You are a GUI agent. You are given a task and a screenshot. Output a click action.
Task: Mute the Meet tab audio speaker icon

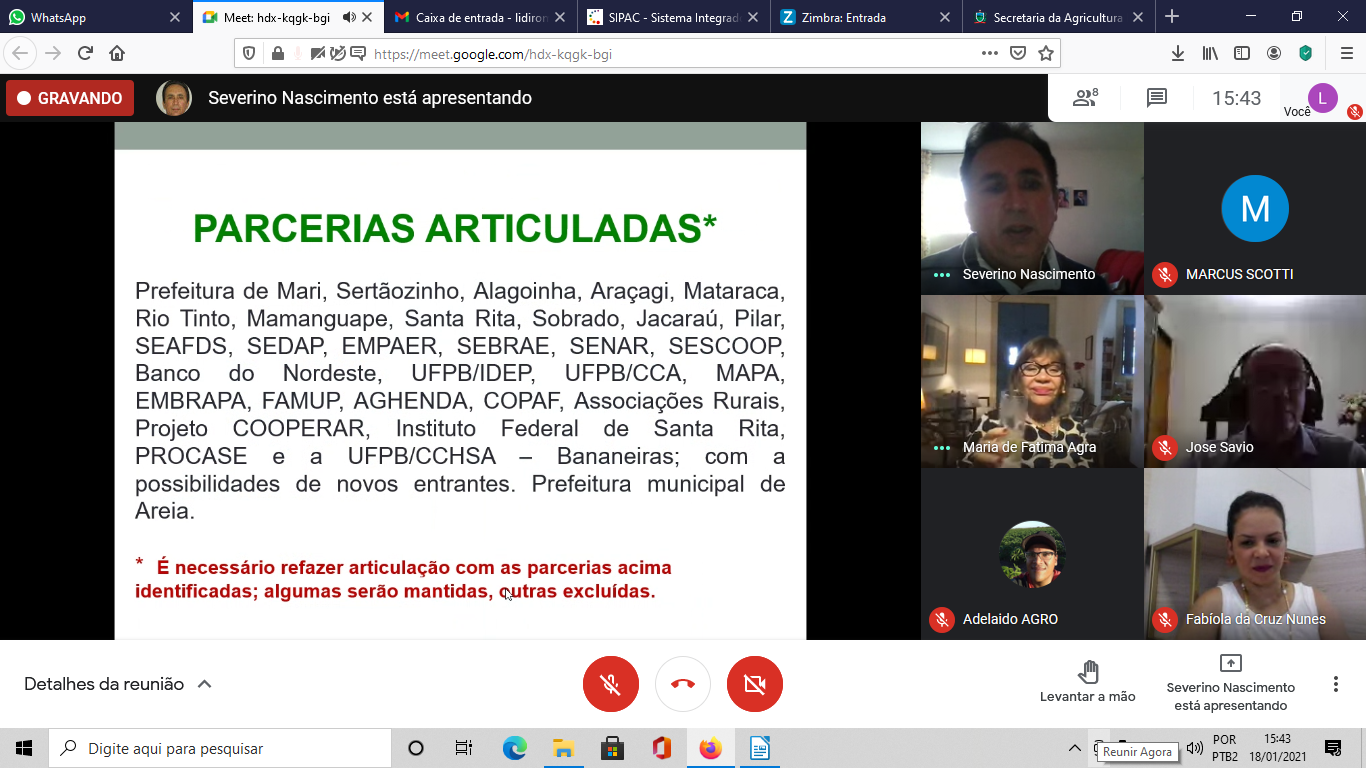click(x=349, y=17)
